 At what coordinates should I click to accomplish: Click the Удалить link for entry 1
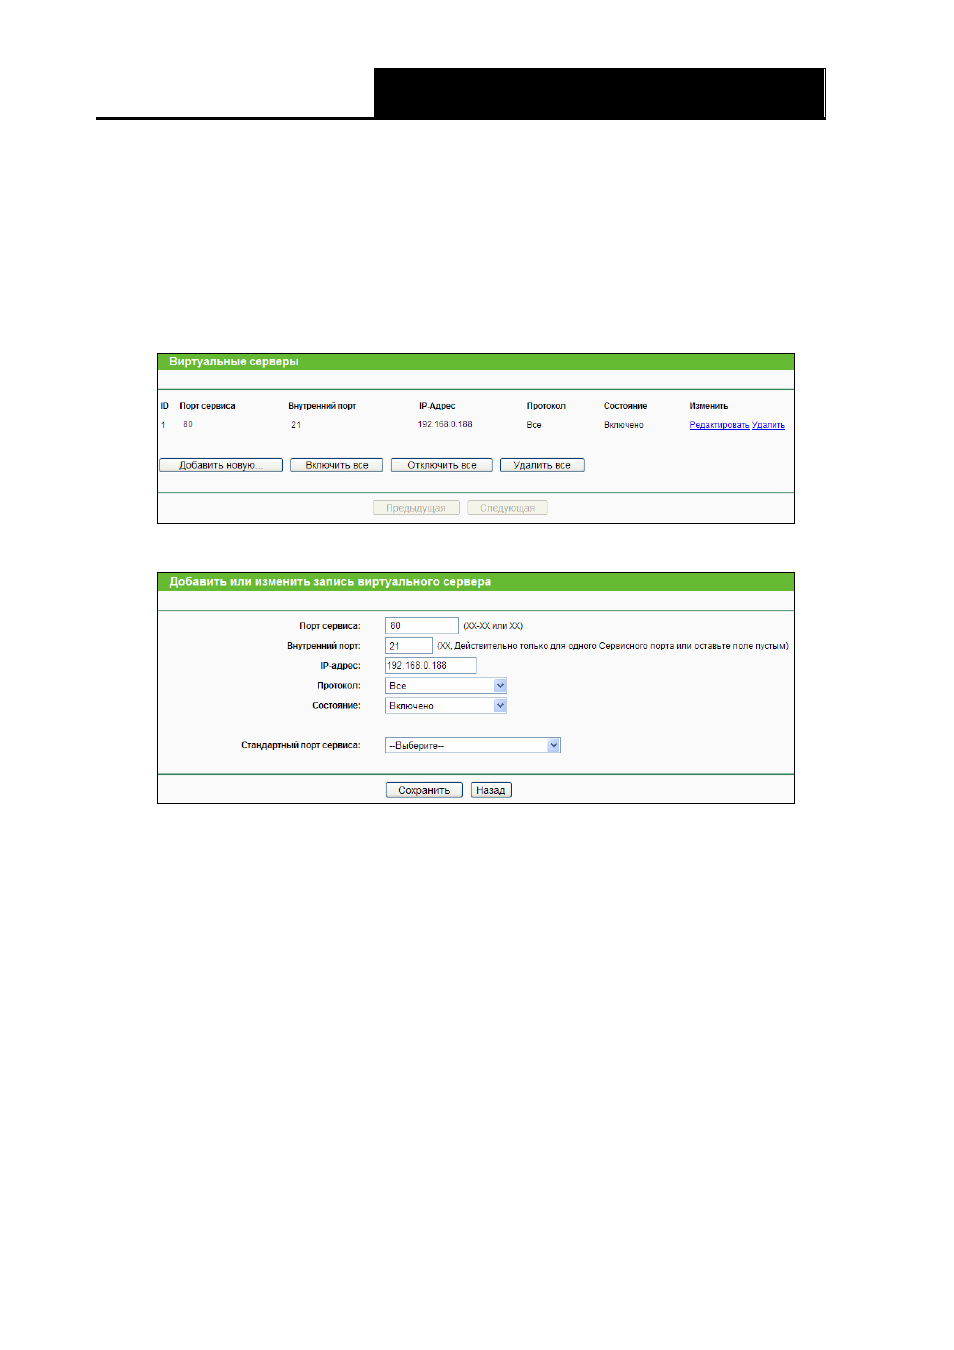pos(768,425)
